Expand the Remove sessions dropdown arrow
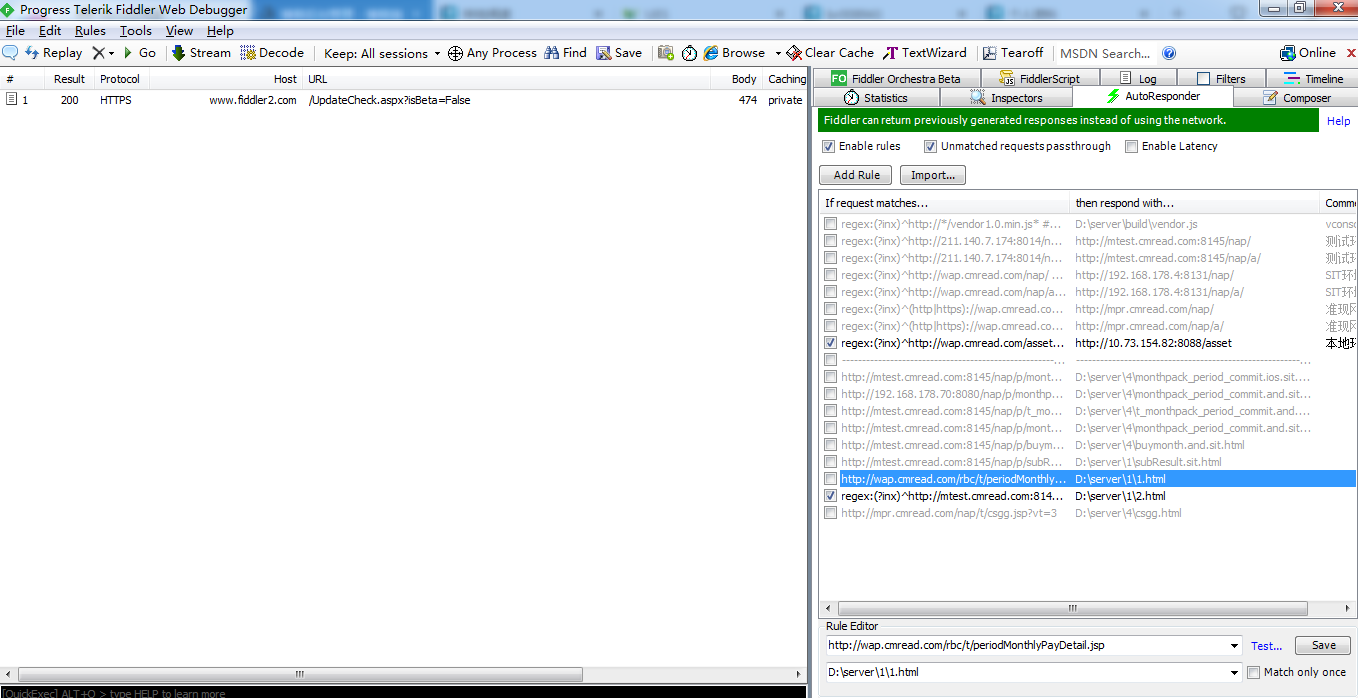Image resolution: width=1358 pixels, height=698 pixels. coord(111,53)
